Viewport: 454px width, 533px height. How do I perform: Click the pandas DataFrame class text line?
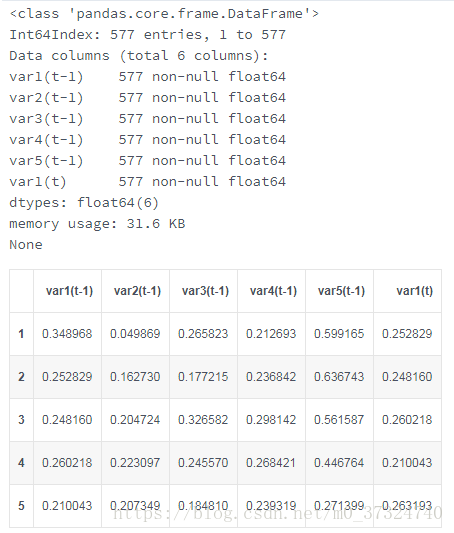tap(164, 14)
